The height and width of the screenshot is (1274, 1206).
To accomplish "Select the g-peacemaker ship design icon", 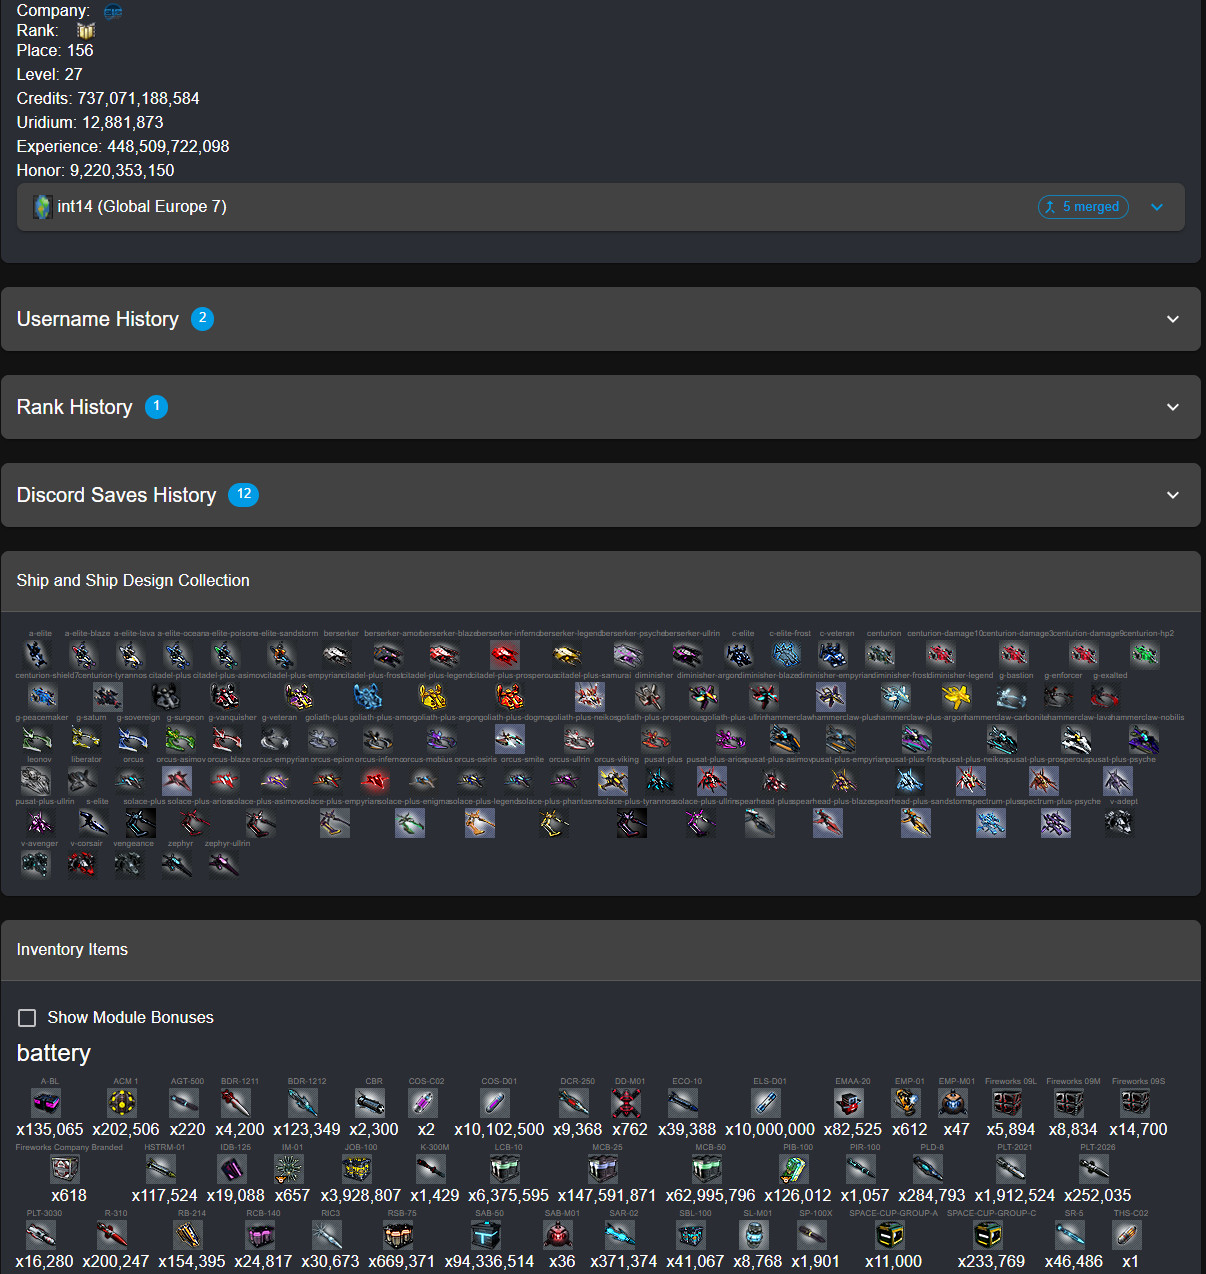I will tap(37, 738).
